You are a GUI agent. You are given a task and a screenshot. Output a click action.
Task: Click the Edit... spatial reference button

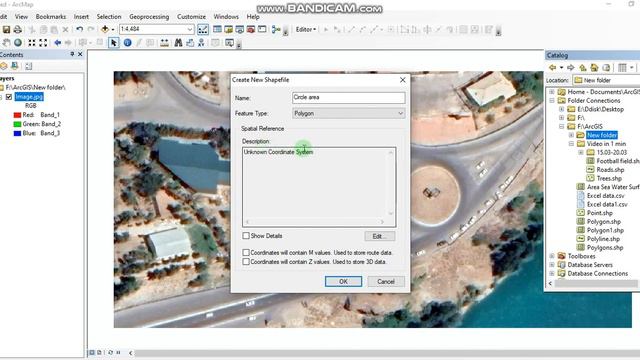[x=380, y=236]
